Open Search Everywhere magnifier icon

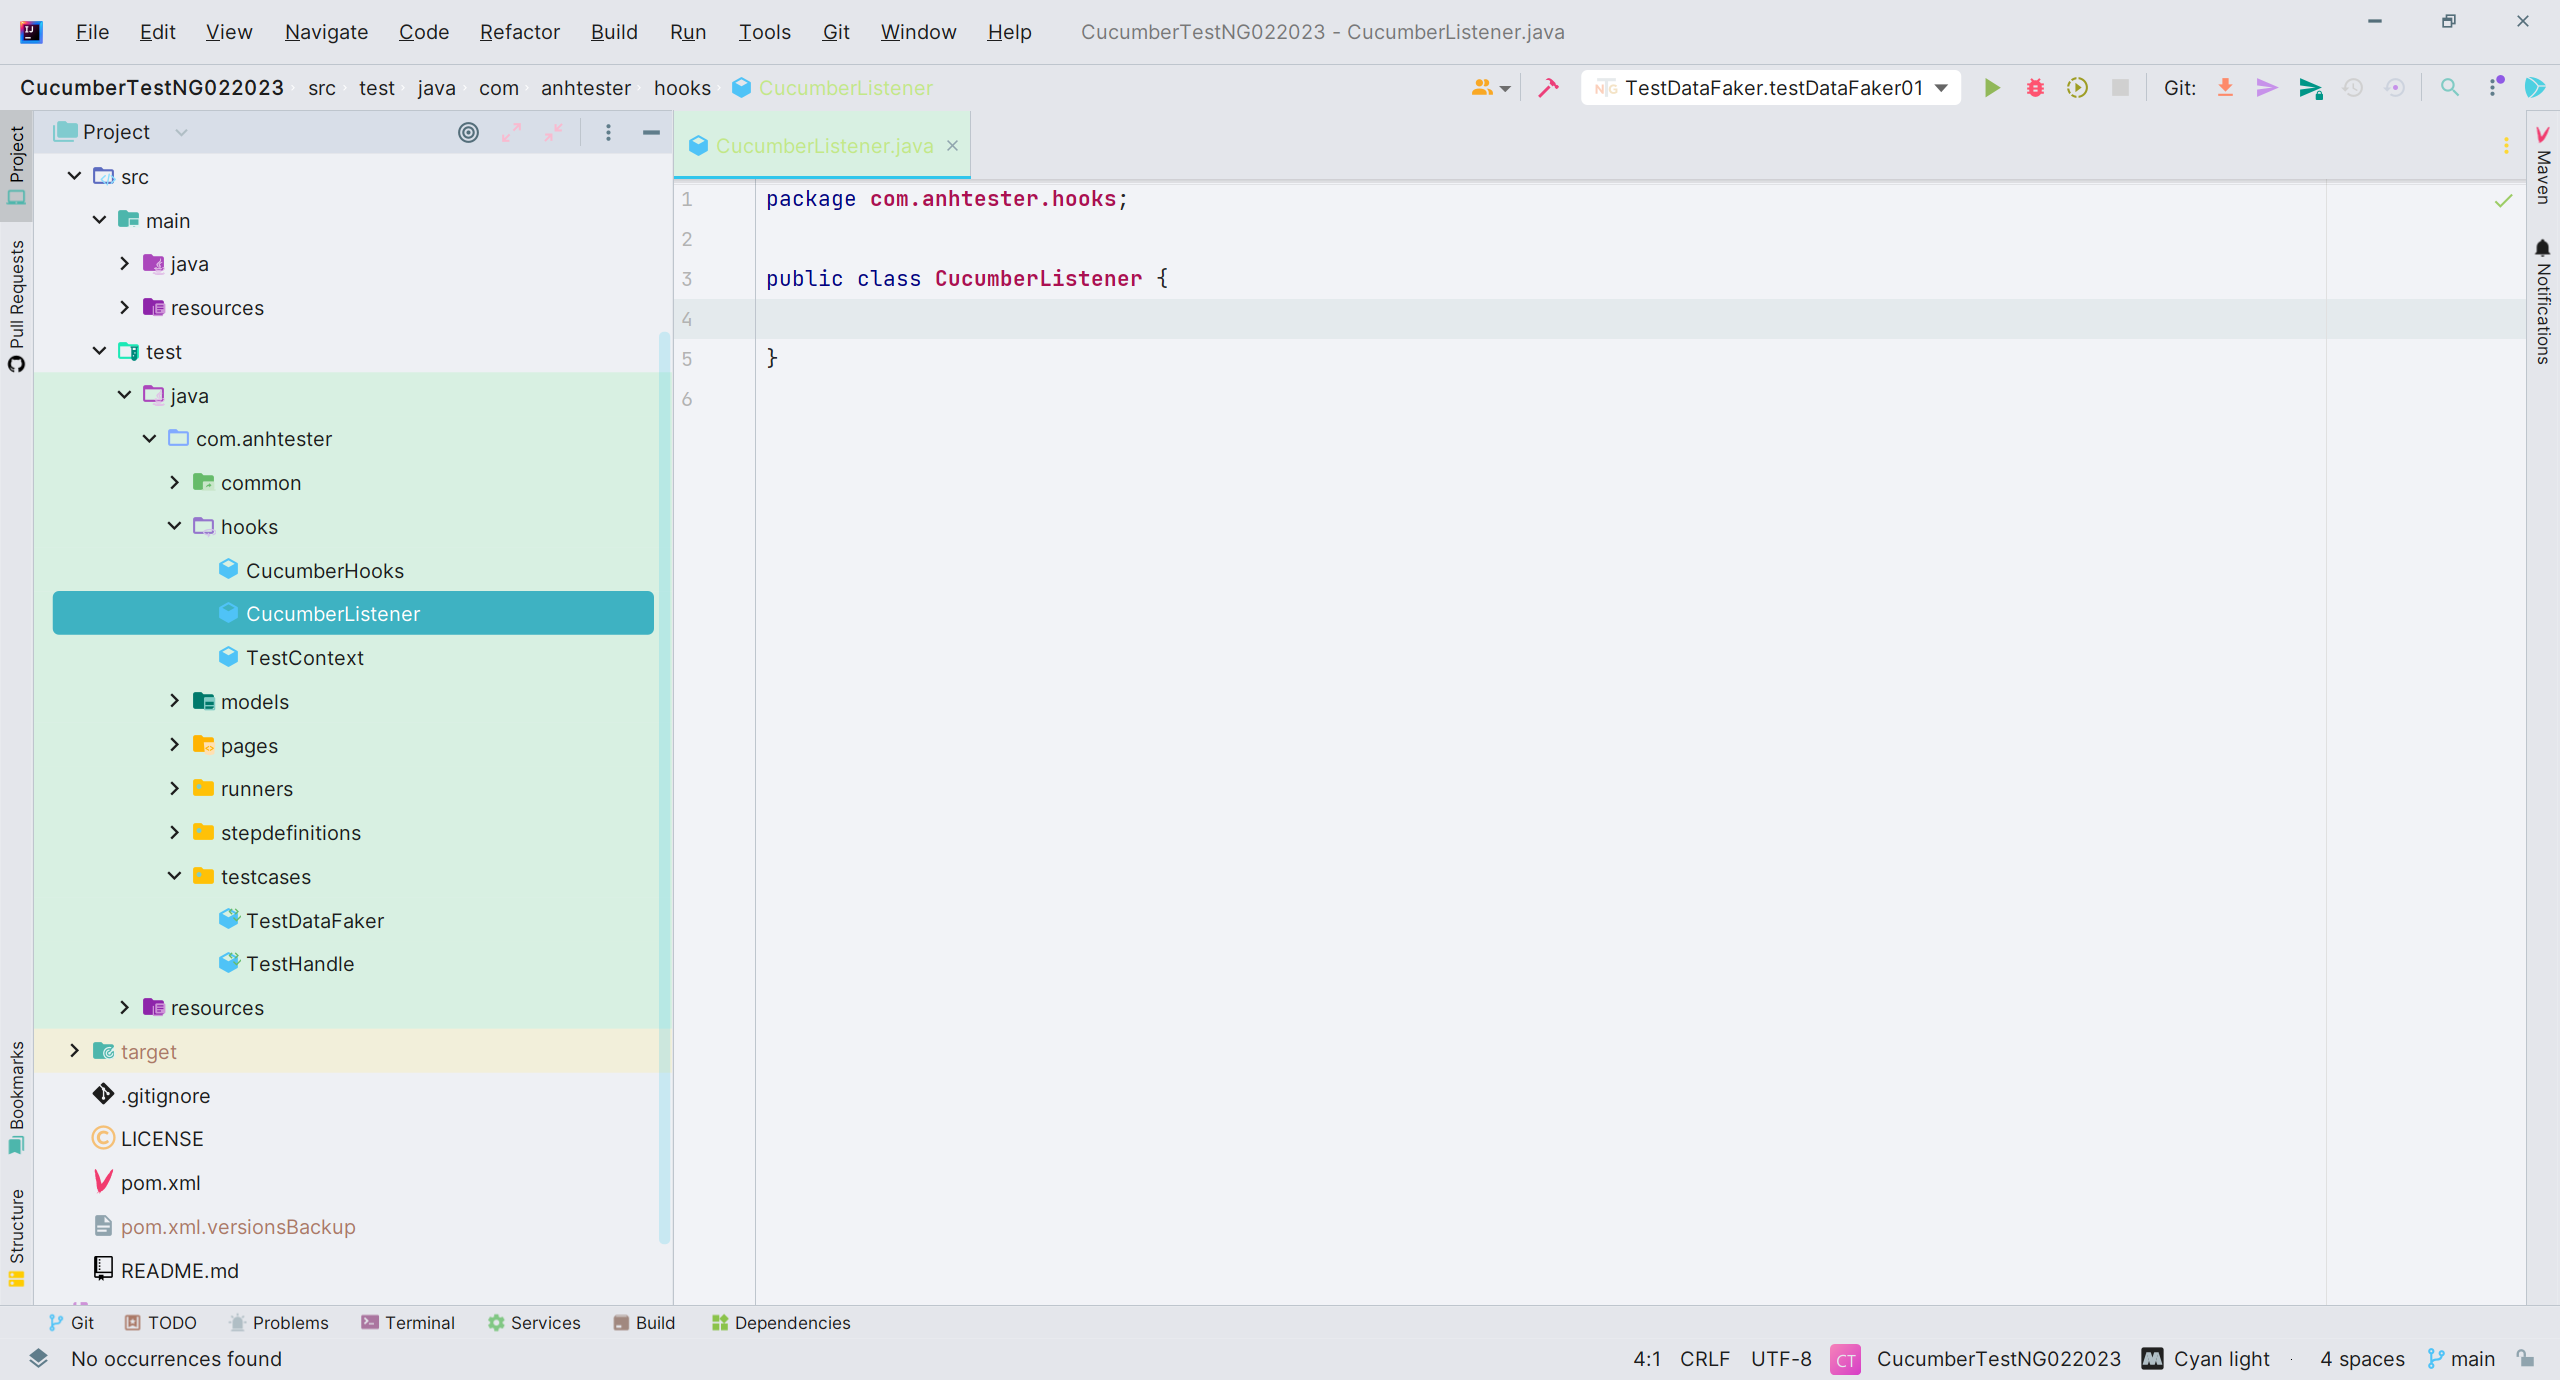point(2449,88)
